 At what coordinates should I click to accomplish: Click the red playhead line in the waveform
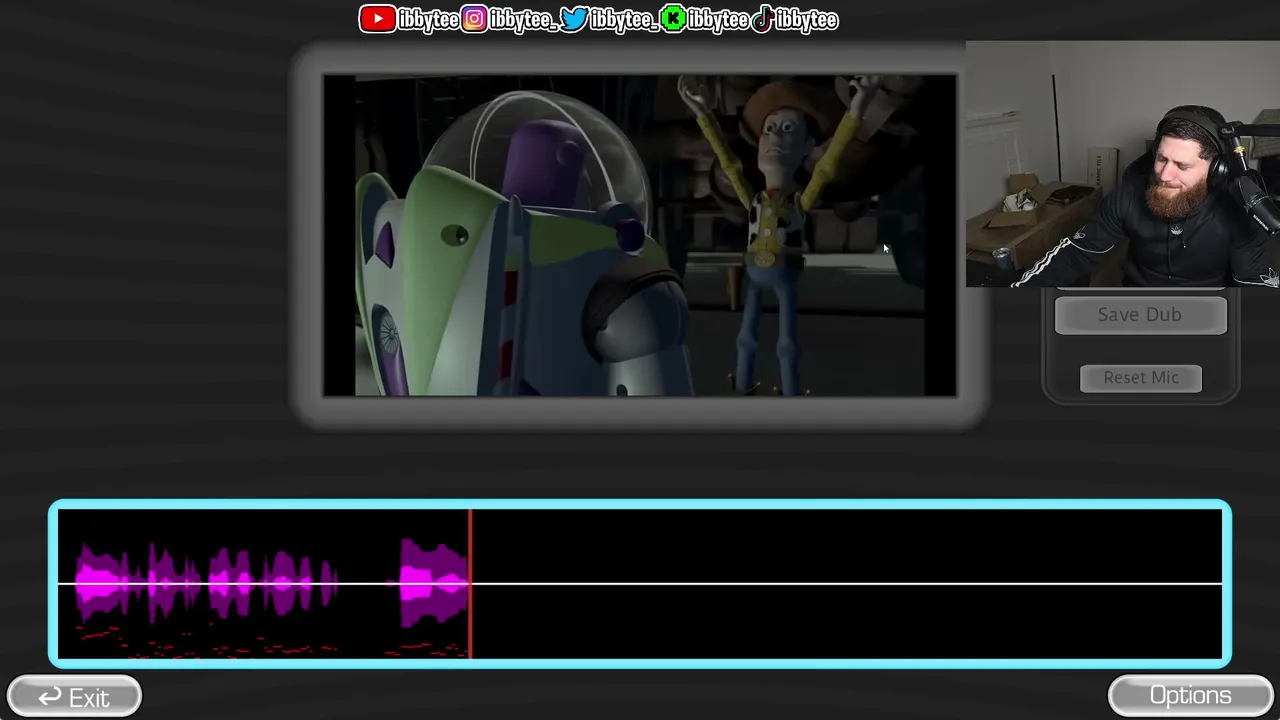click(470, 583)
